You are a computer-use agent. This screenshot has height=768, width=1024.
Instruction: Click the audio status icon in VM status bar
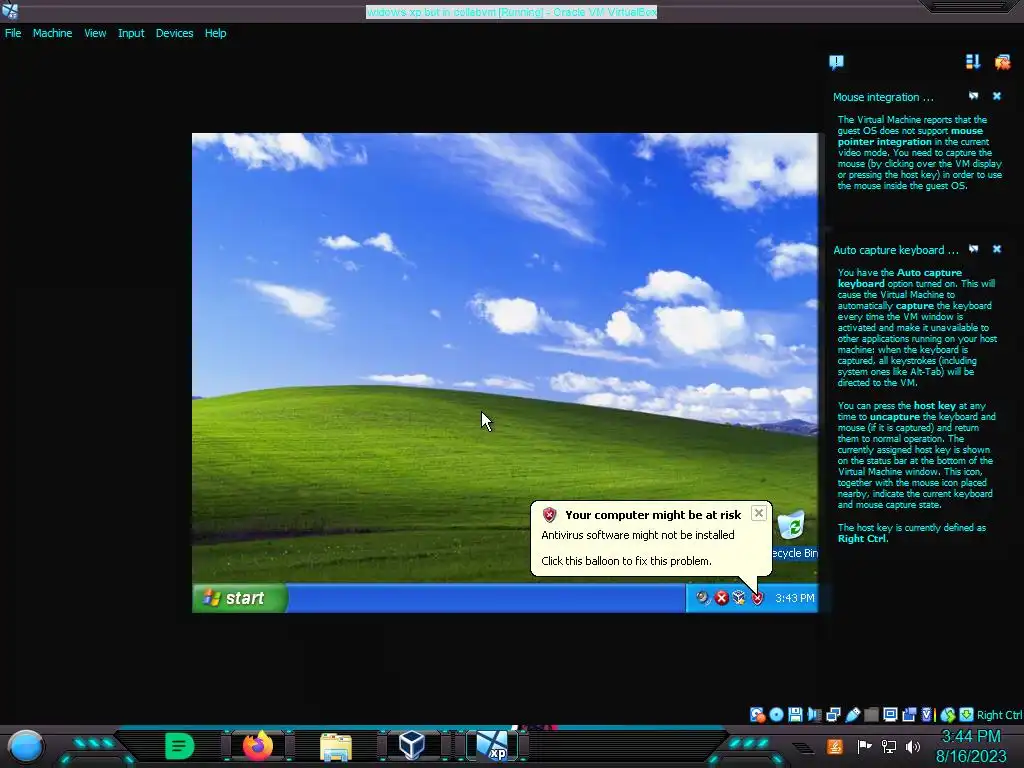point(814,715)
